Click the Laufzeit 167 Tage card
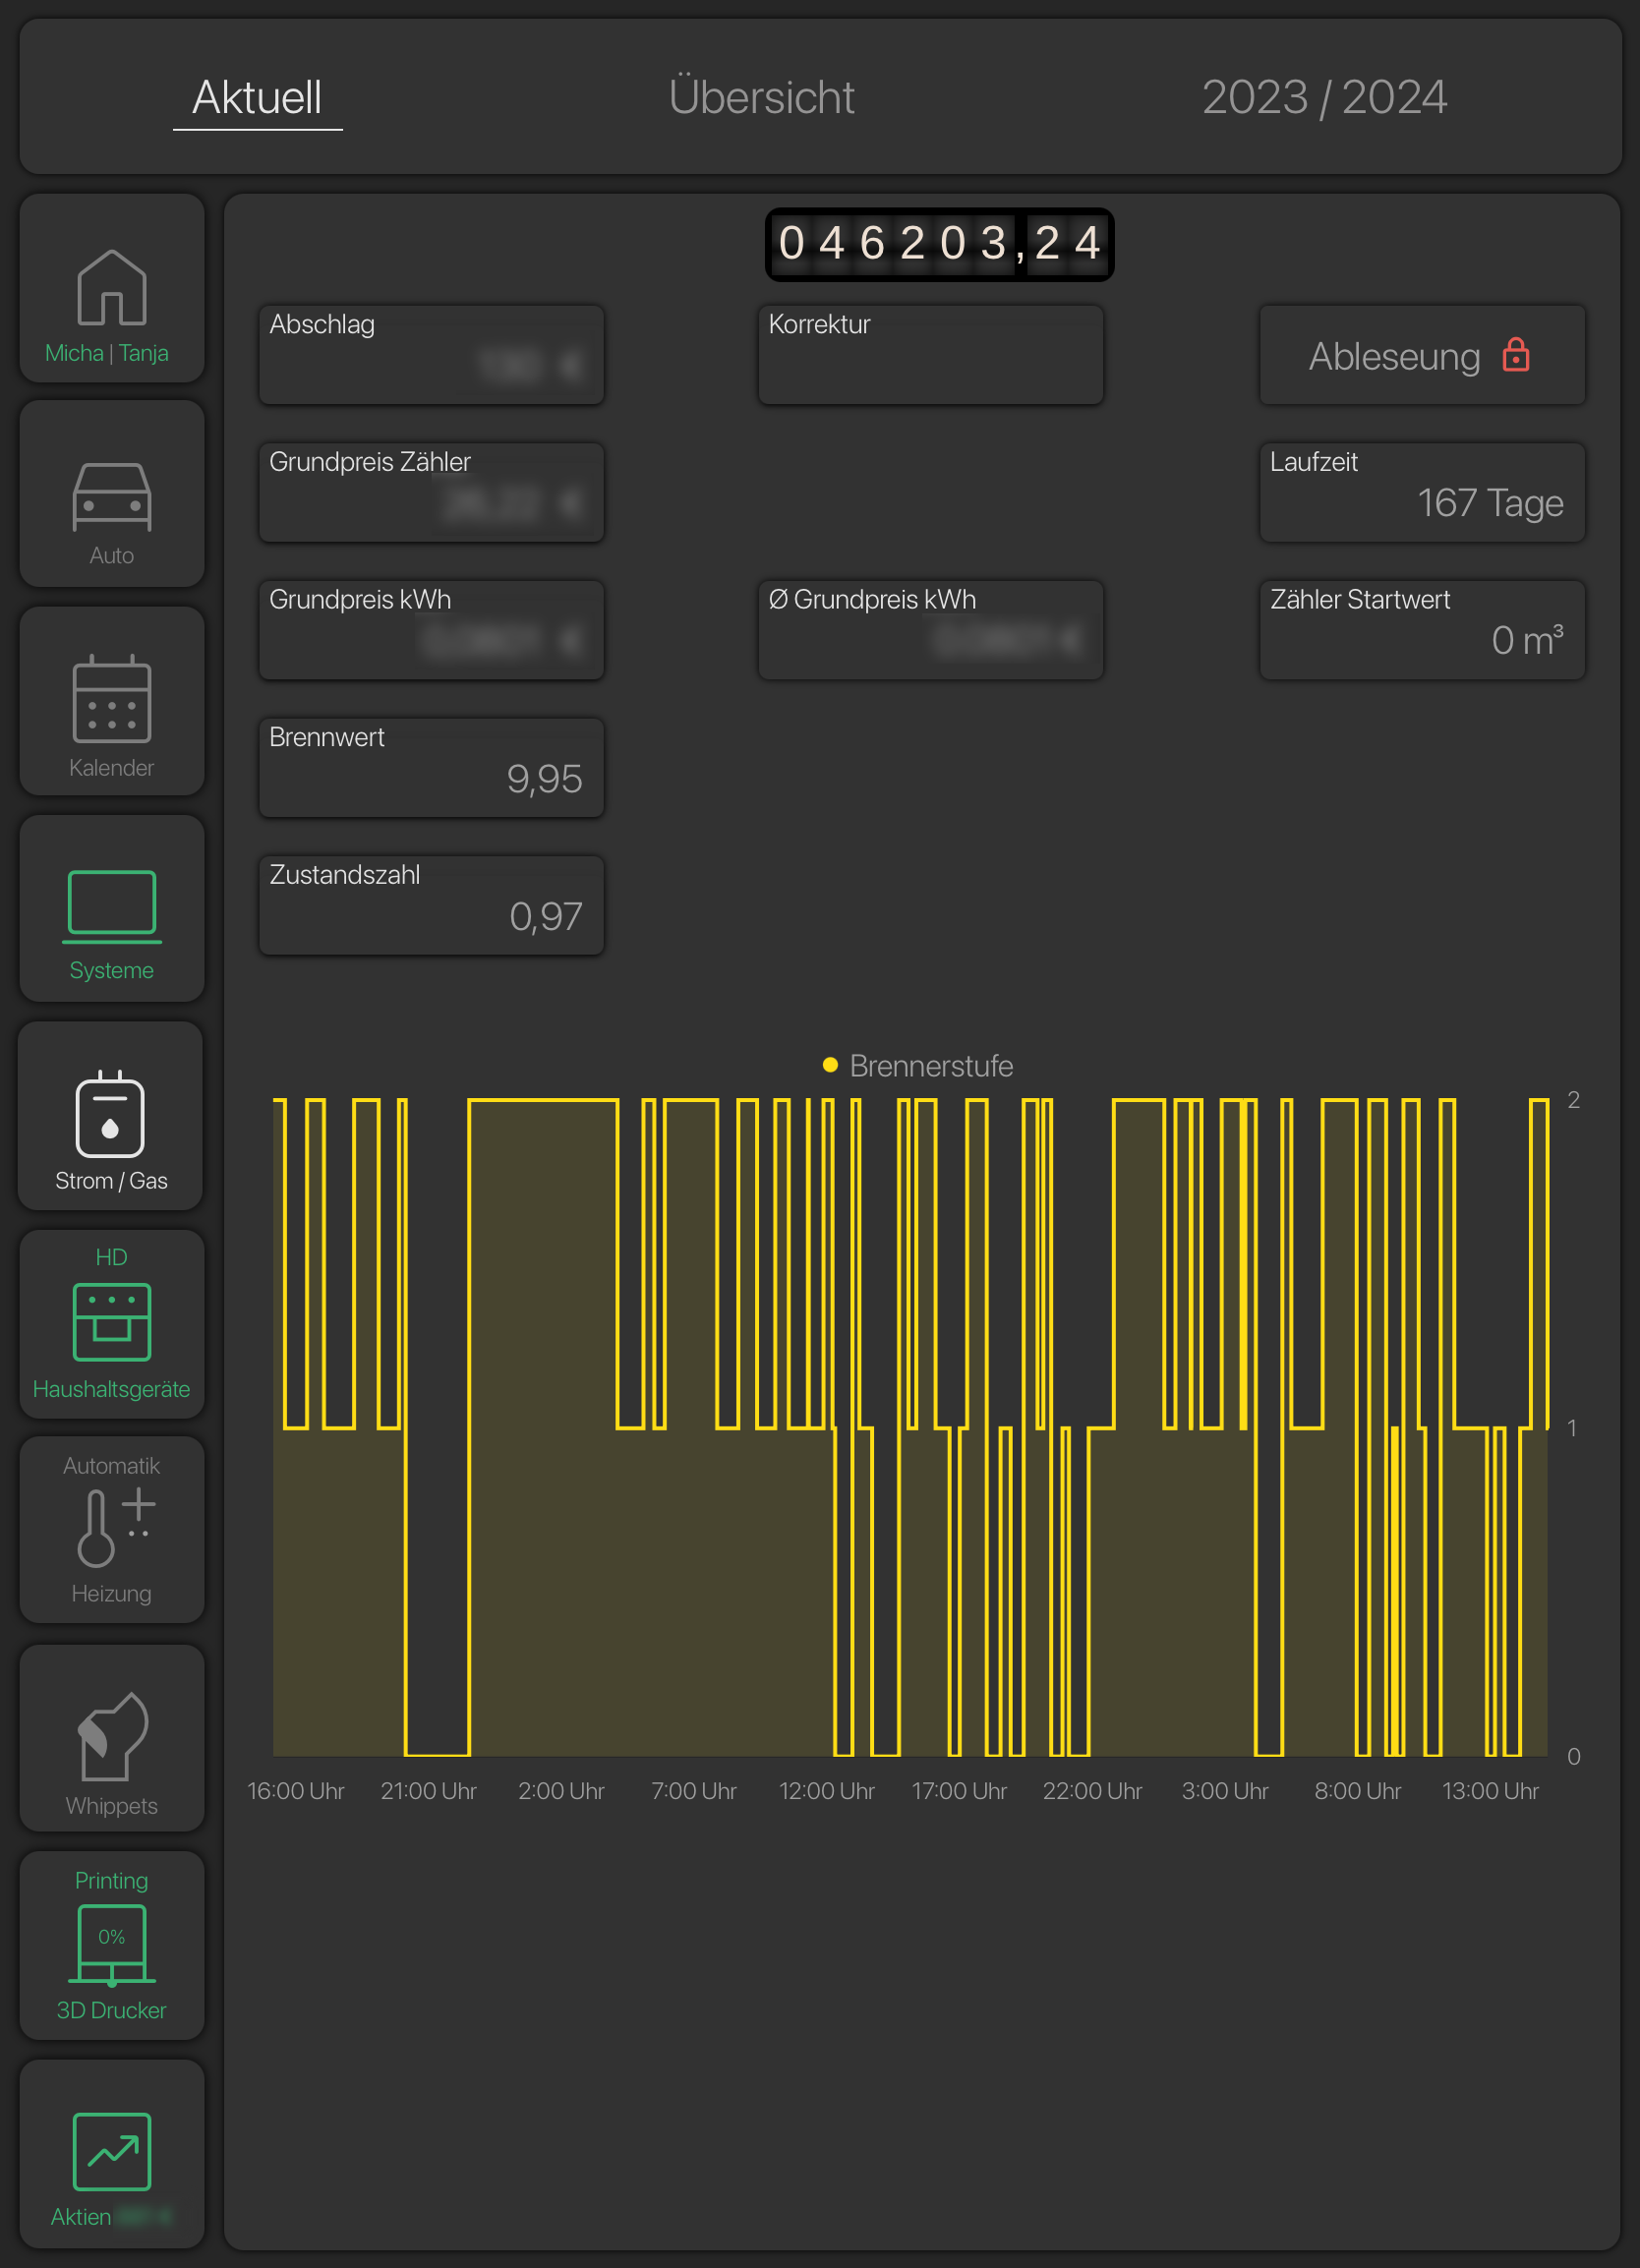The width and height of the screenshot is (1640, 2268). (x=1422, y=493)
